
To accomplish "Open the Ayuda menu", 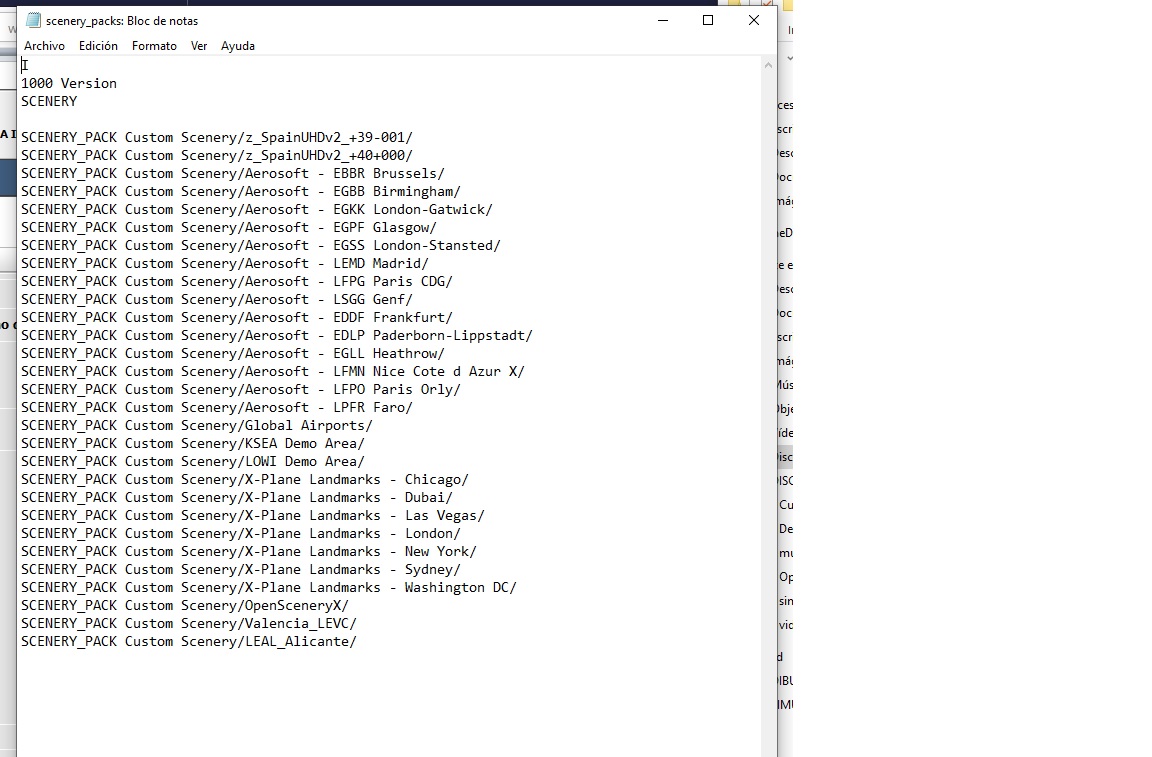I will pyautogui.click(x=238, y=46).
